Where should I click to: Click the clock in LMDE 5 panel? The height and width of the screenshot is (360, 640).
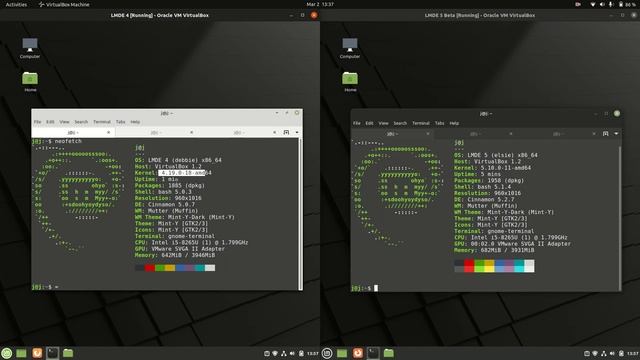633,353
